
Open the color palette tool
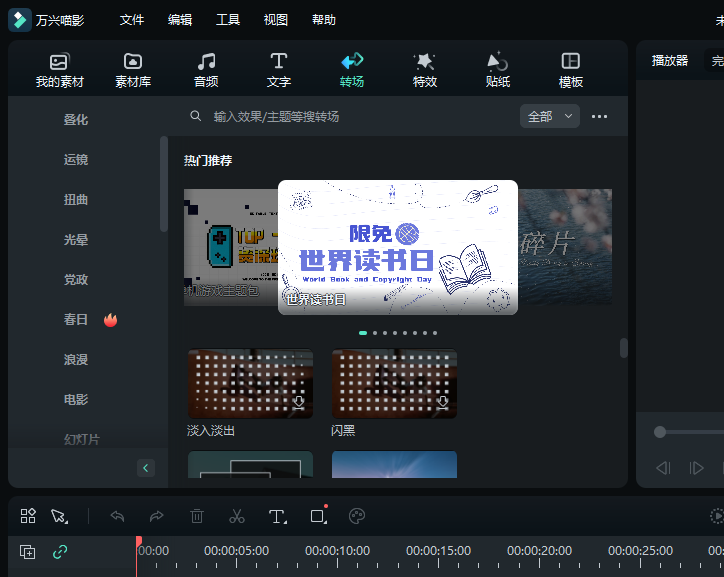(x=357, y=516)
